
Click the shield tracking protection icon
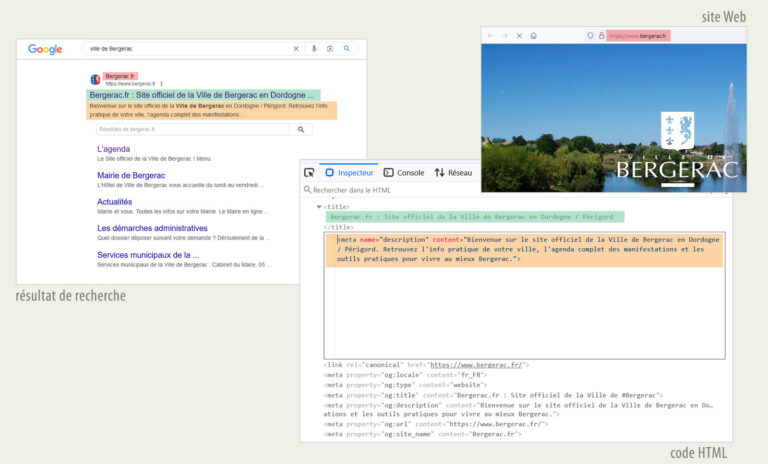click(590, 36)
